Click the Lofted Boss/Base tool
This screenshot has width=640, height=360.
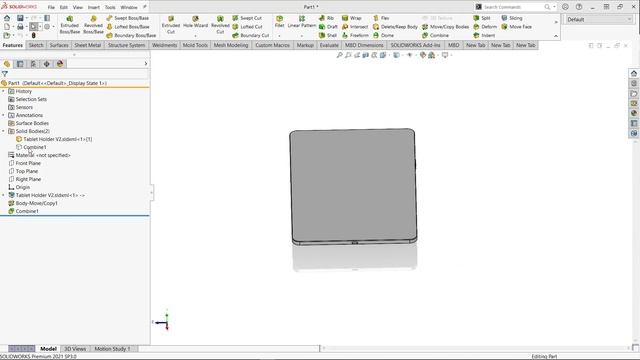tap(127, 27)
